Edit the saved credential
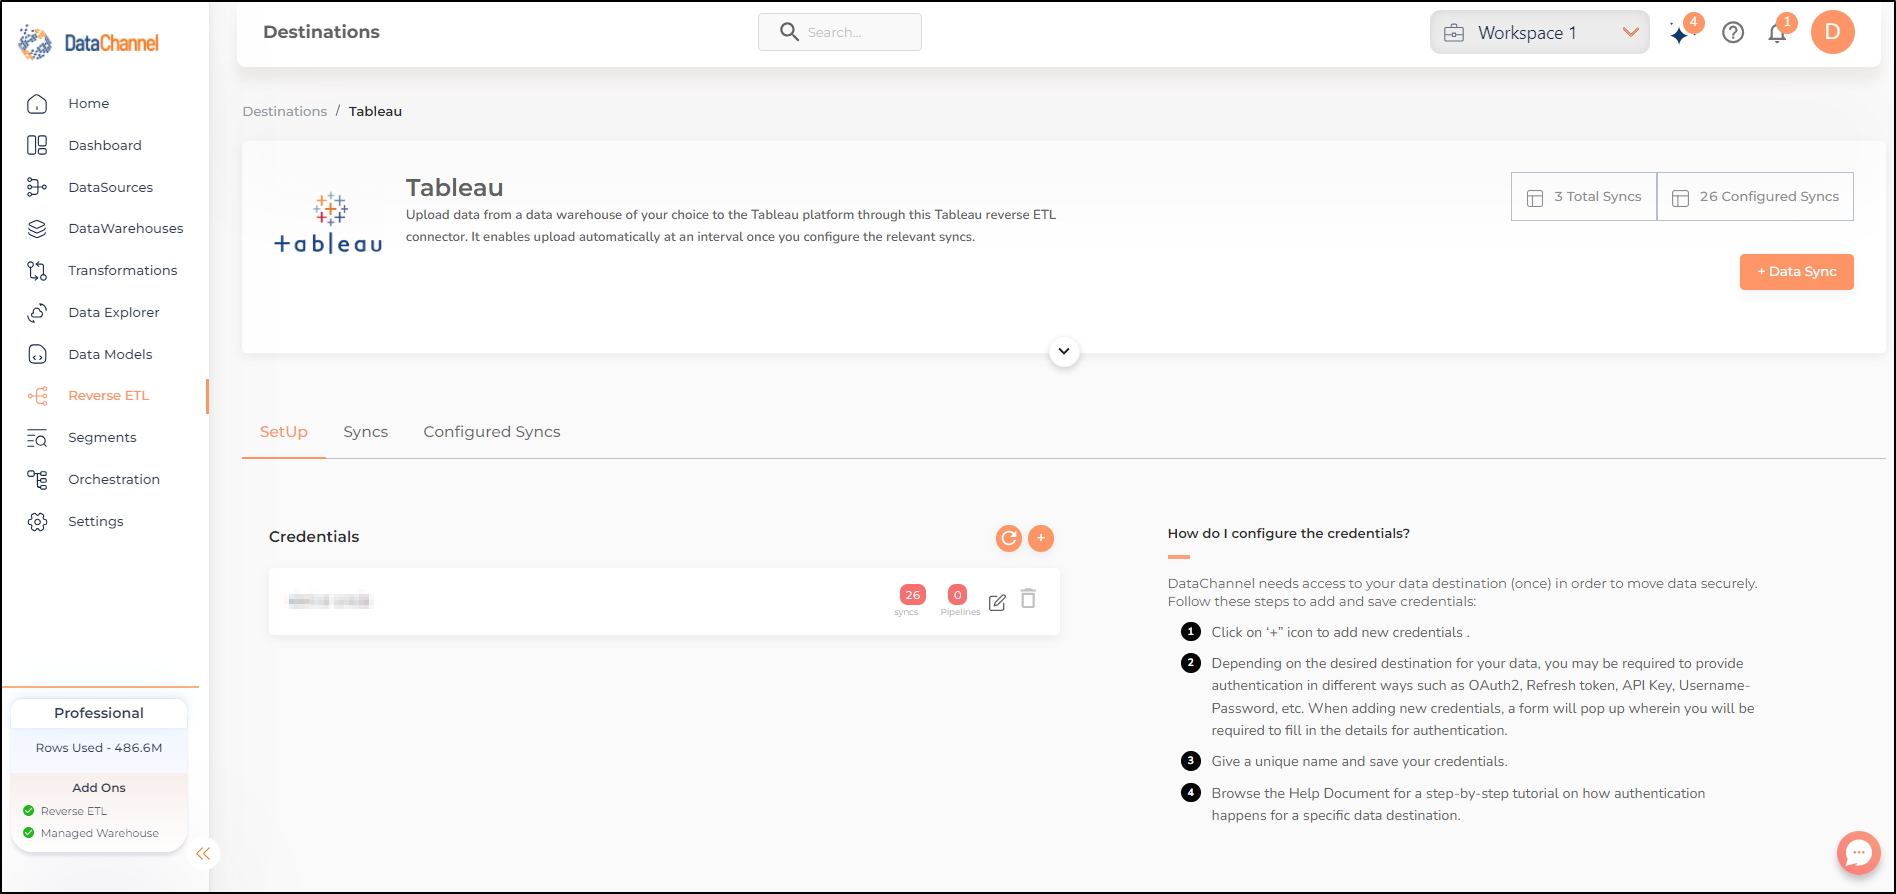 coord(997,602)
